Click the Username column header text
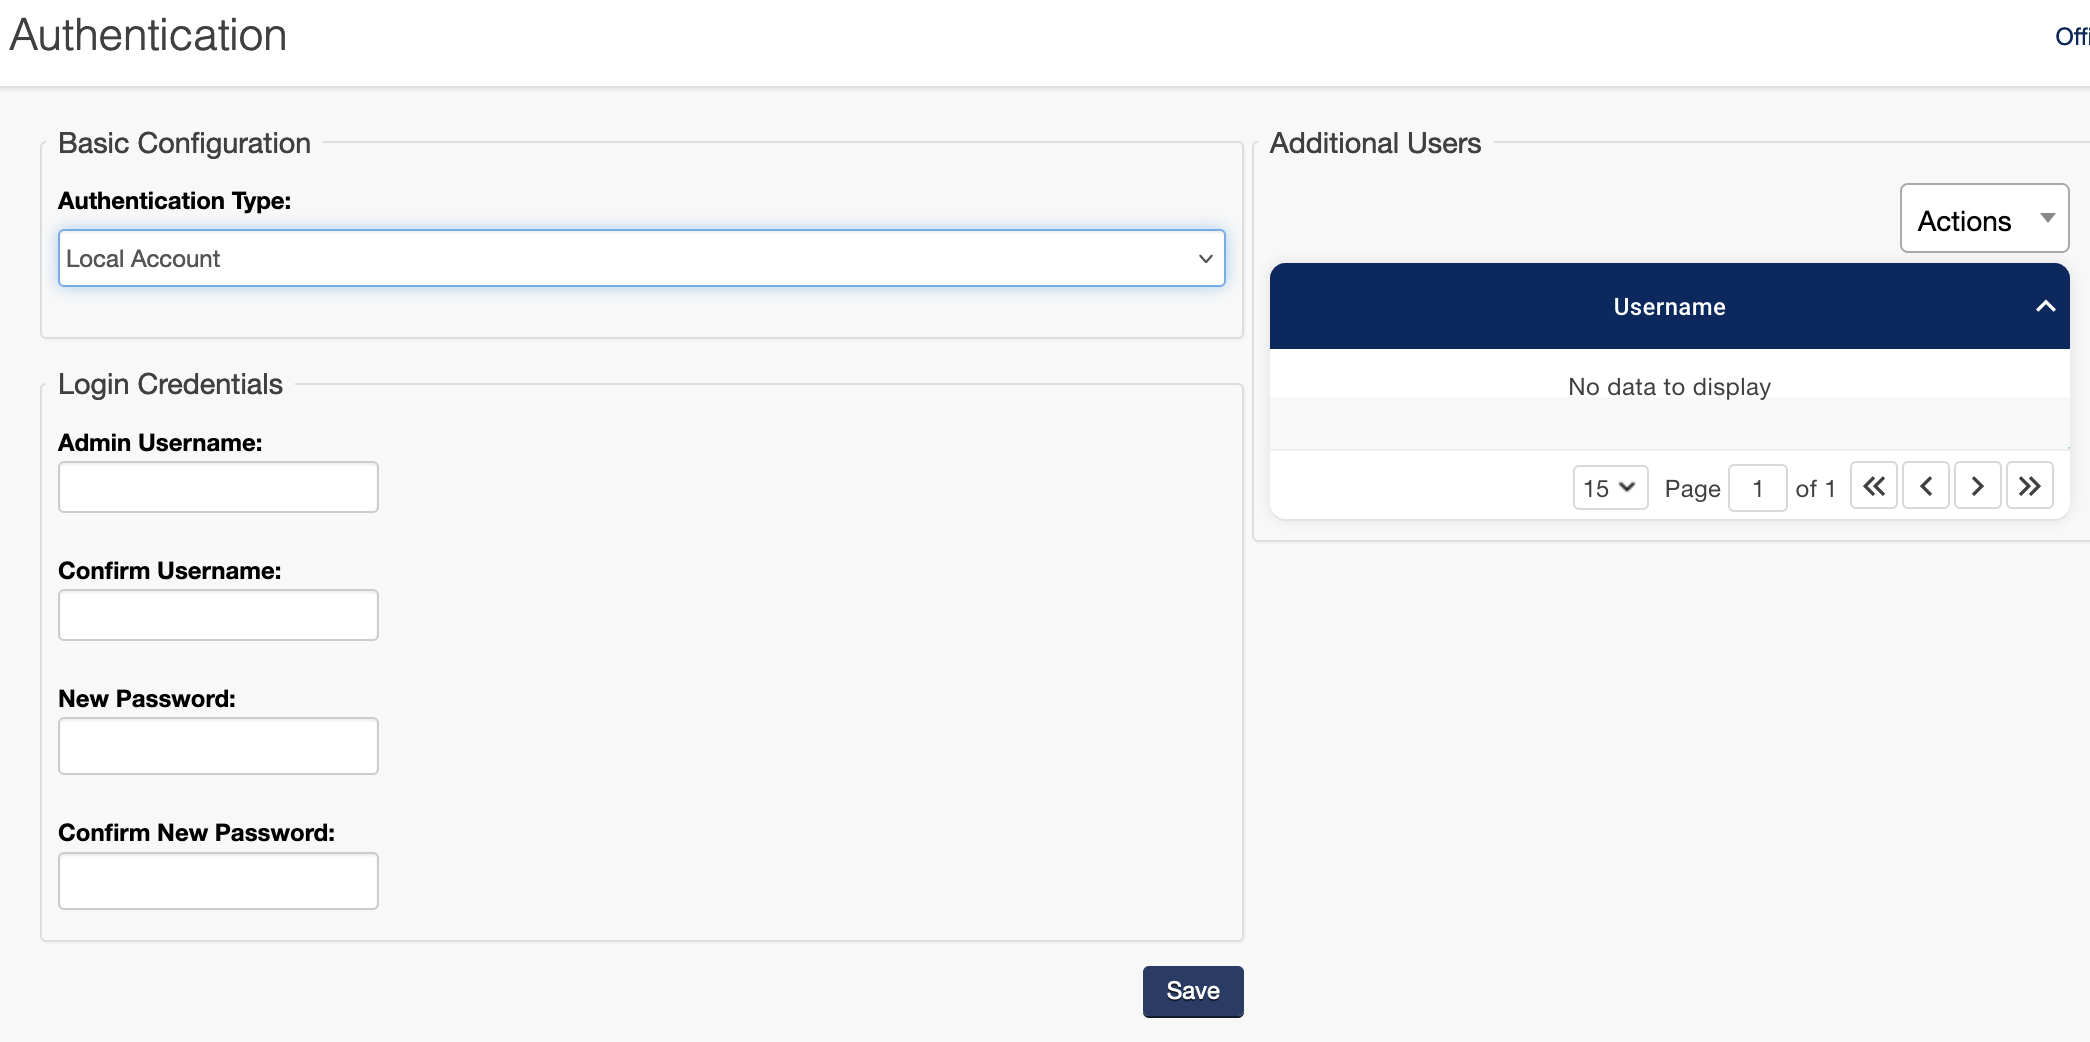Image resolution: width=2090 pixels, height=1042 pixels. click(x=1669, y=307)
